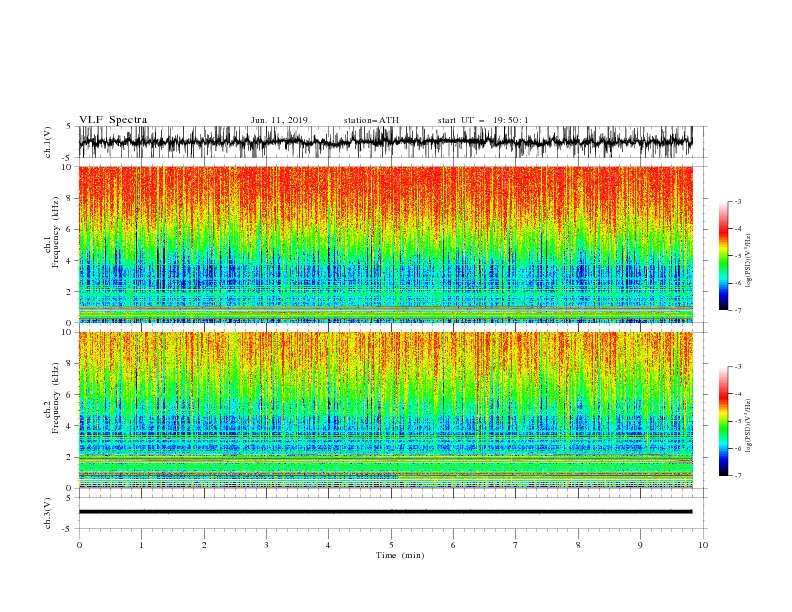This screenshot has width=792, height=612.
Task: Click the ch.2 PSD color scale bar
Action: click(x=723, y=421)
